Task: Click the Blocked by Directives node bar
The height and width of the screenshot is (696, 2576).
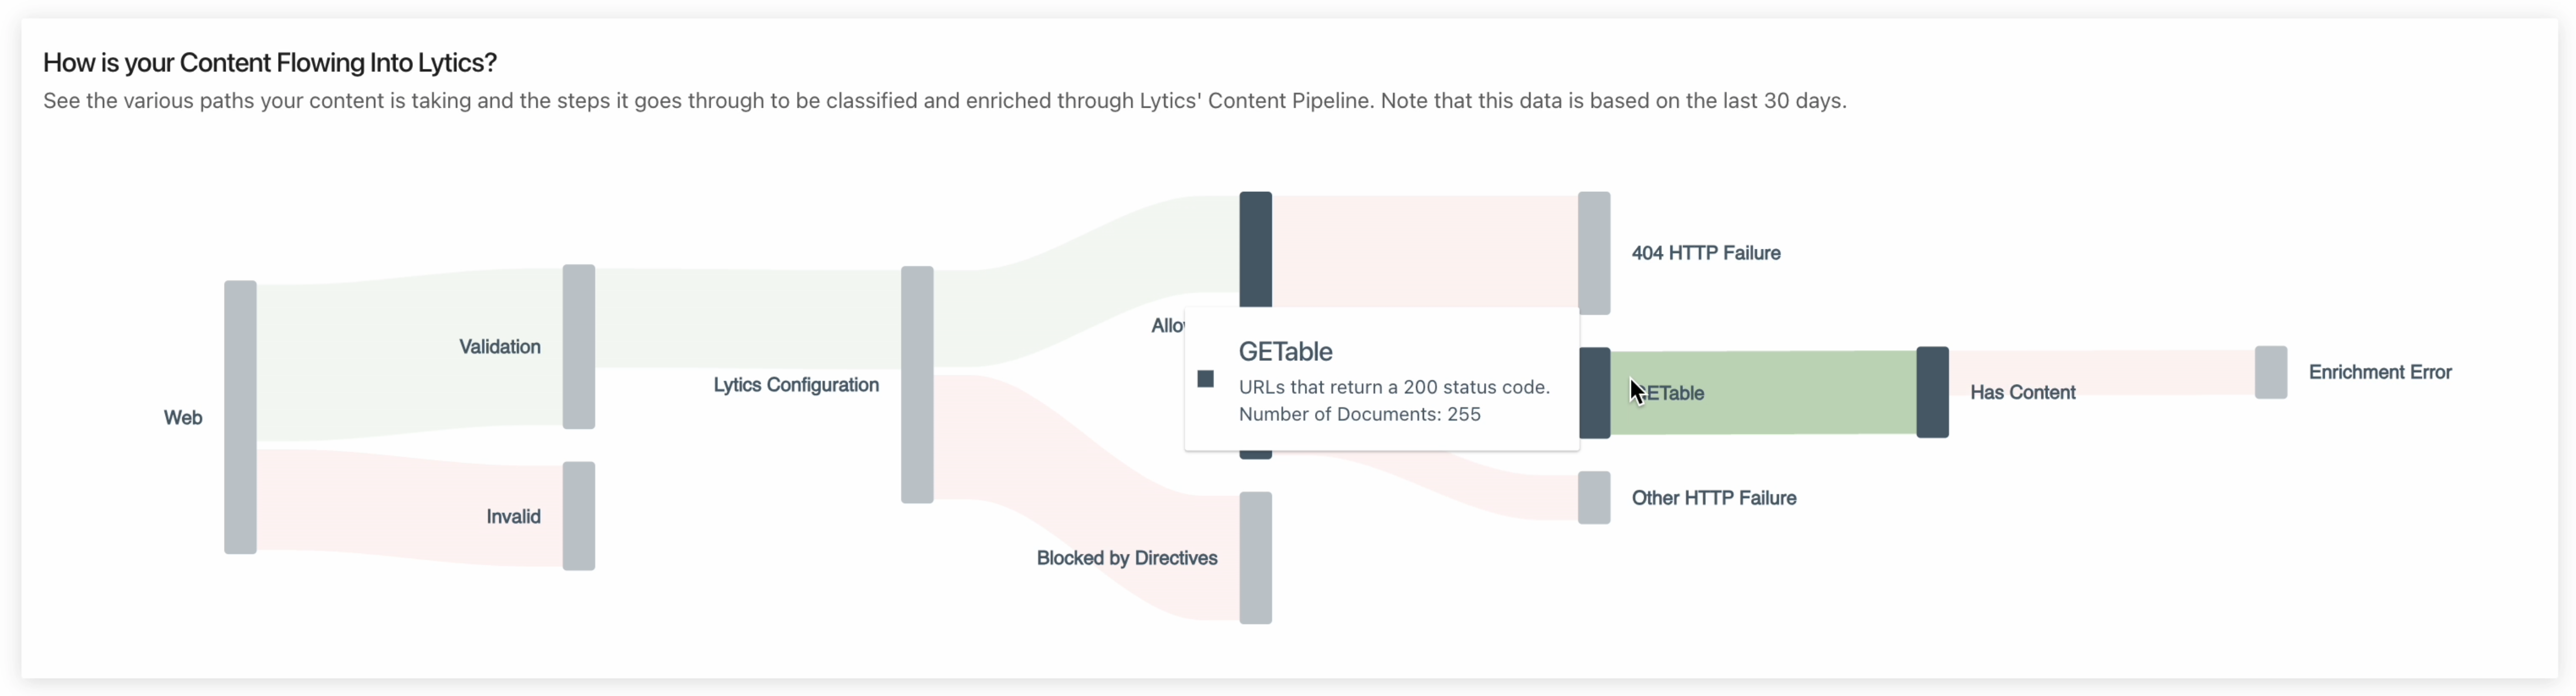Action: 1256,558
